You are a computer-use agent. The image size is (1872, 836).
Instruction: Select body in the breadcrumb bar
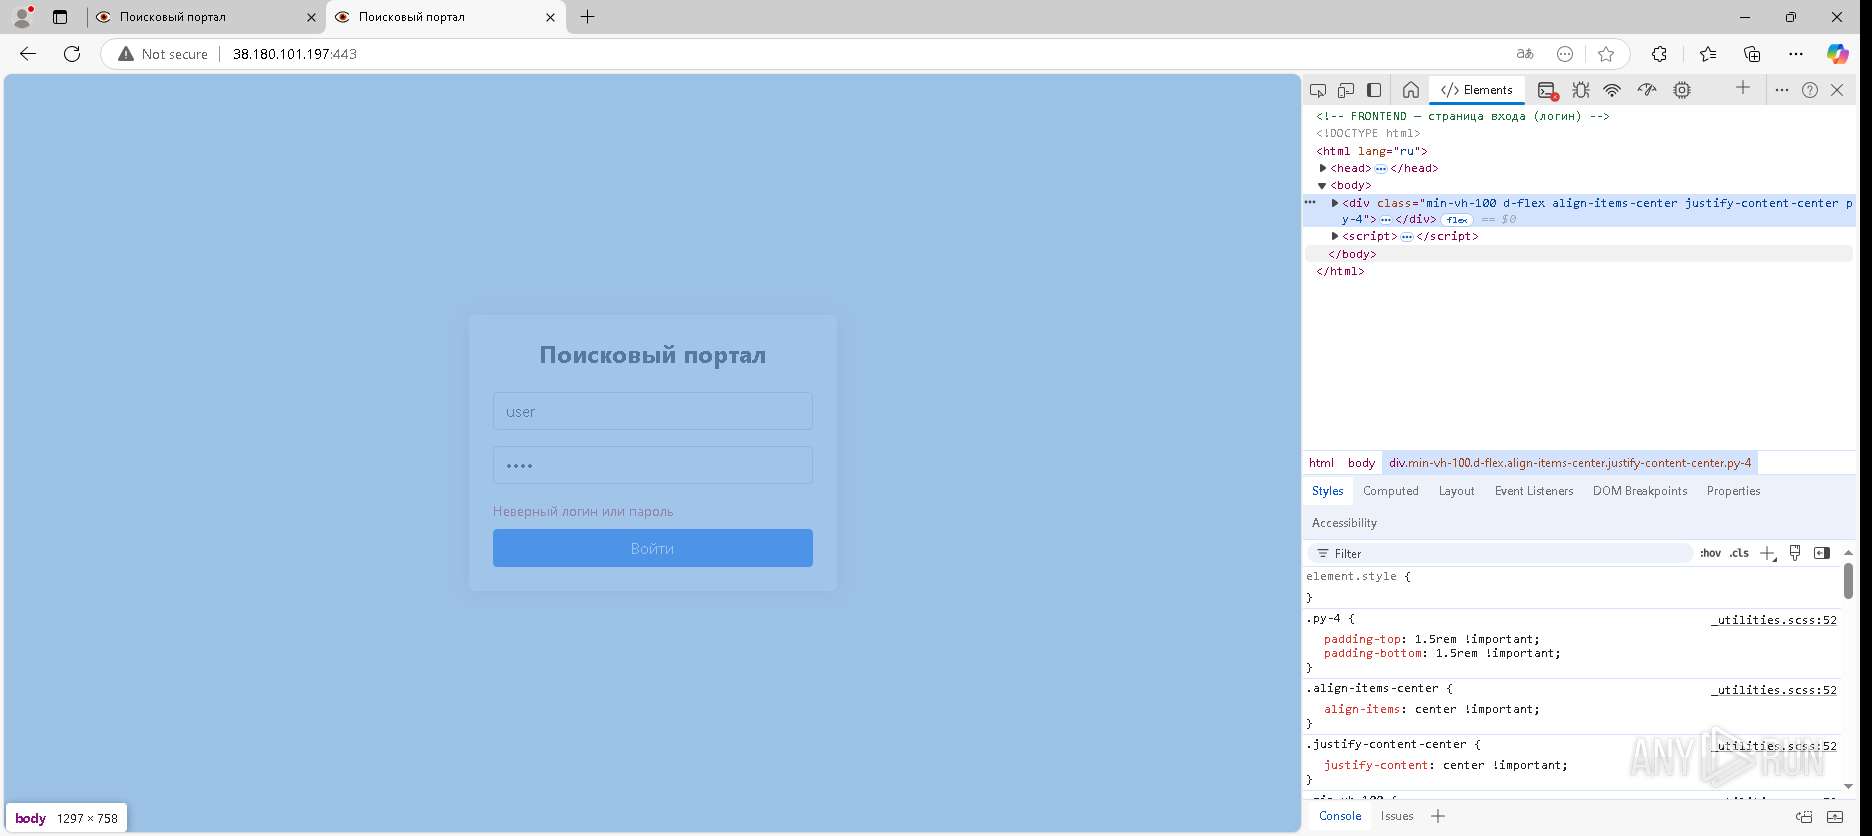tap(1361, 463)
